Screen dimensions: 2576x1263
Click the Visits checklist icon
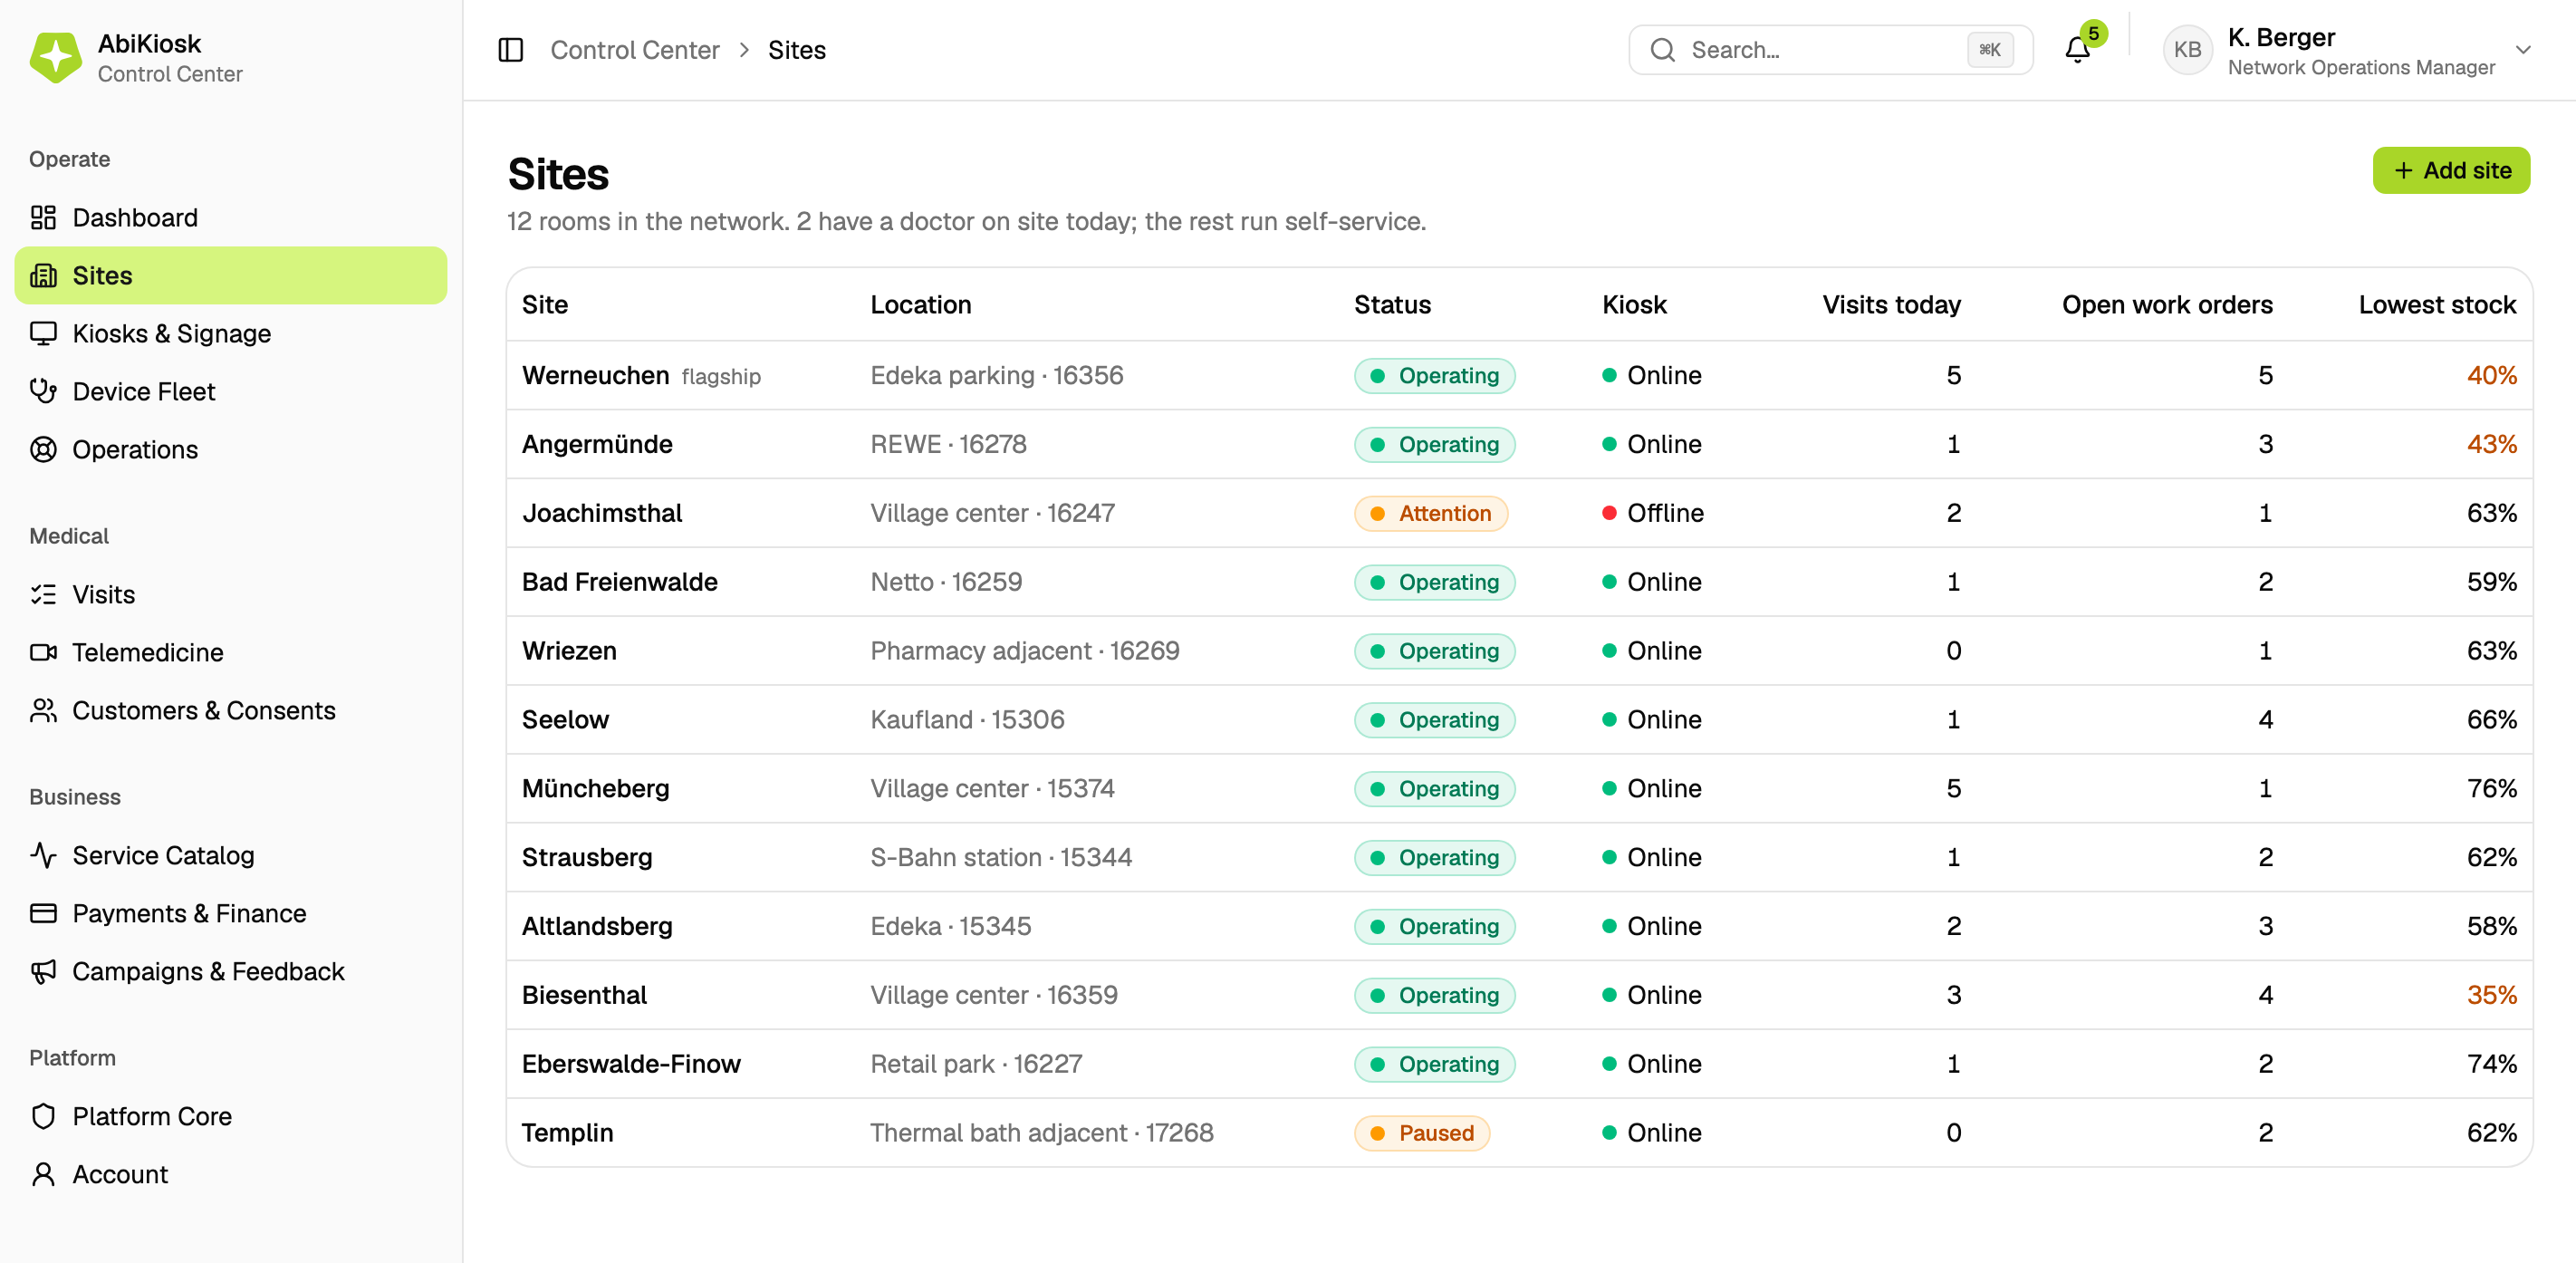point(43,594)
